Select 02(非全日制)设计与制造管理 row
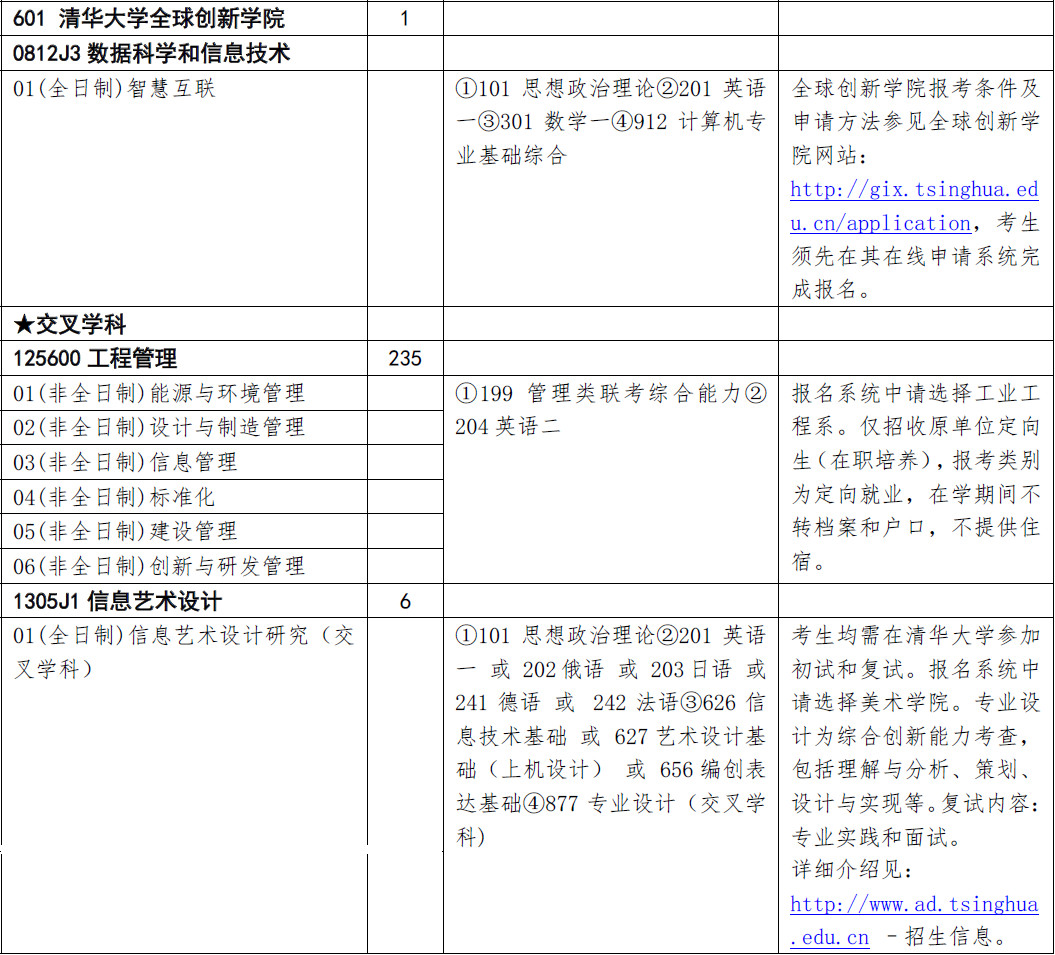1055x955 pixels. [x=159, y=428]
